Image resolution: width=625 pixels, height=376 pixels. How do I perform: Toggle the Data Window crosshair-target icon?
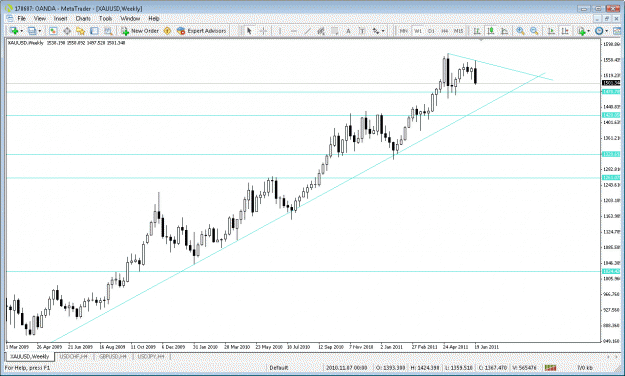67,31
